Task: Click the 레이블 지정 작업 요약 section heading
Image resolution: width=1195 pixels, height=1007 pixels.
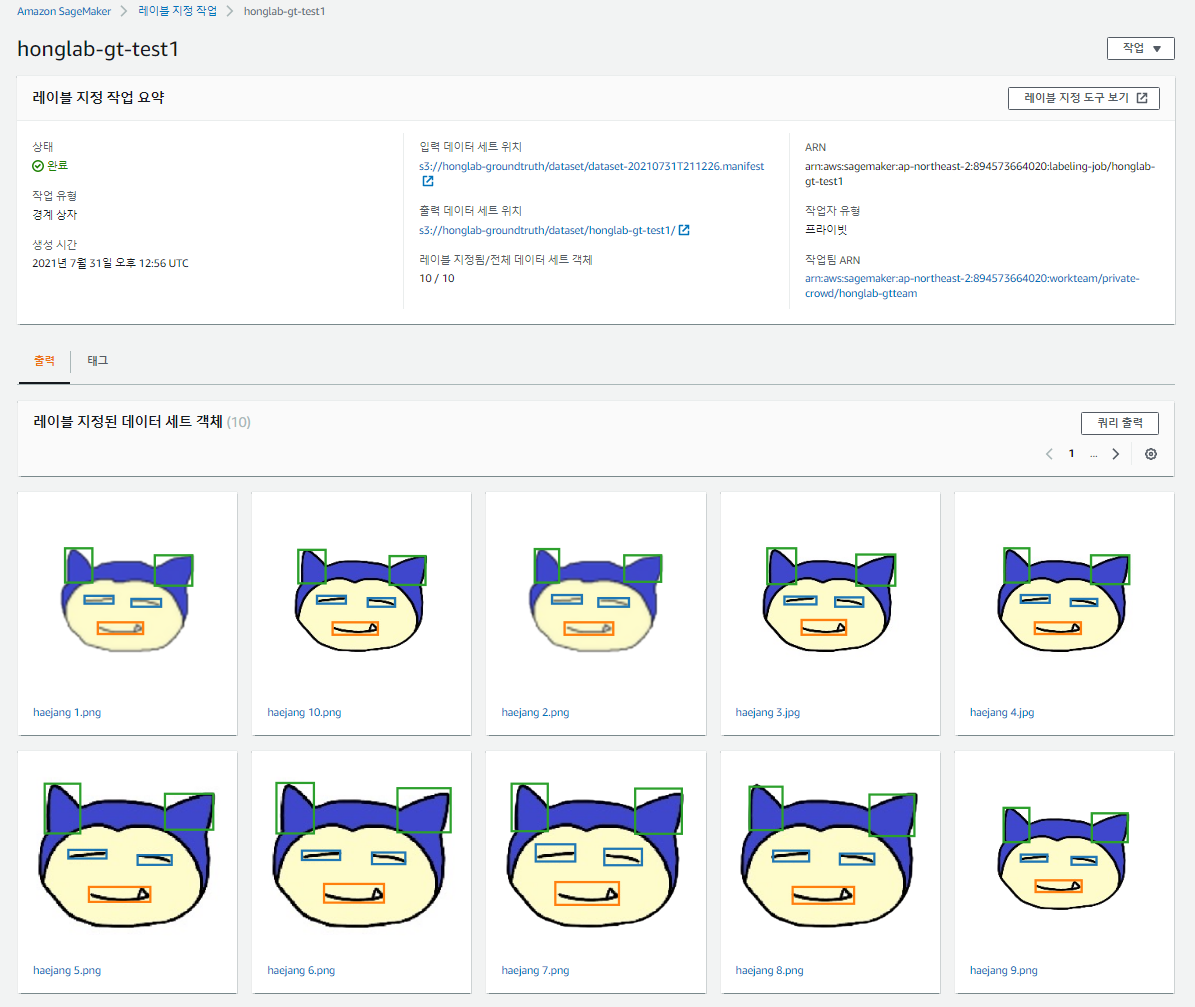Action: pos(98,98)
